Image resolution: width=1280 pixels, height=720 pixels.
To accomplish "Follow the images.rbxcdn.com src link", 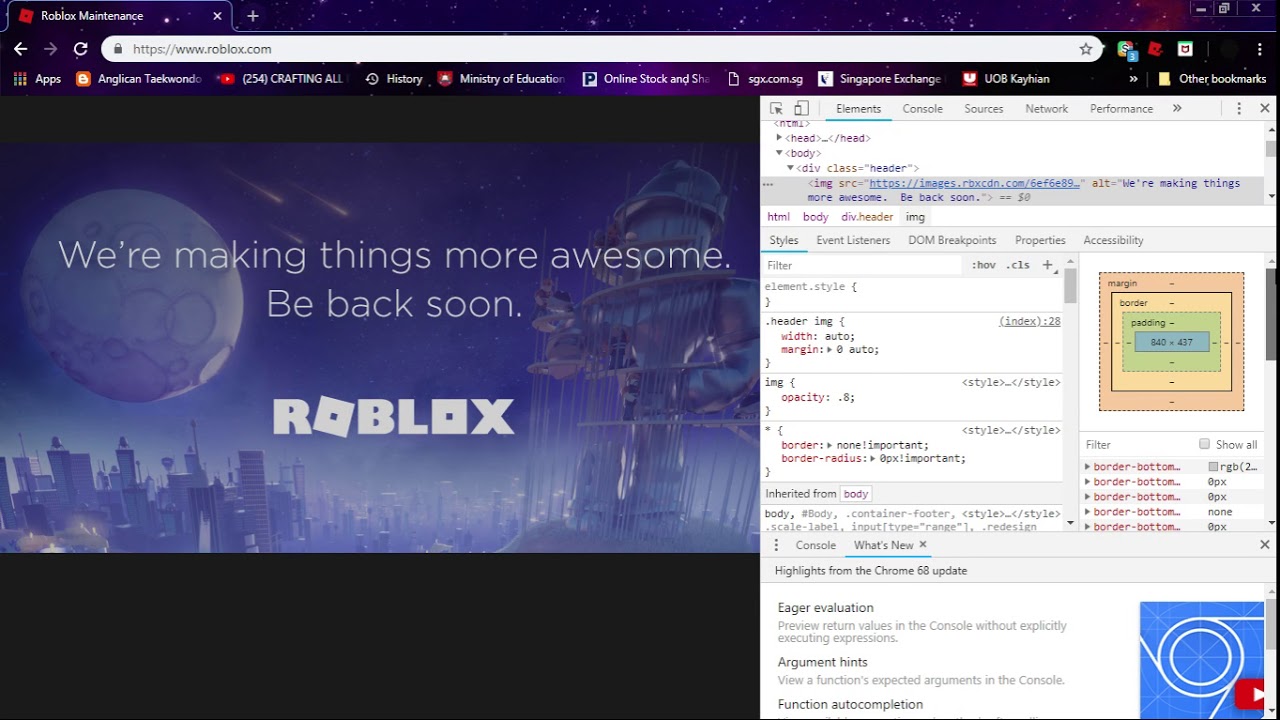I will coord(975,183).
